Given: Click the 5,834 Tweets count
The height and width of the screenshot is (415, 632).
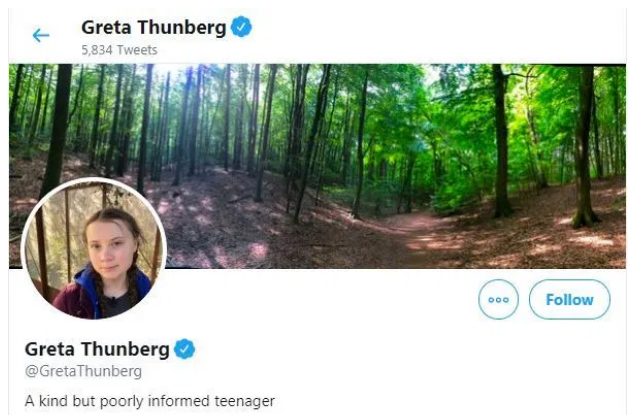Looking at the screenshot, I should (x=119, y=50).
